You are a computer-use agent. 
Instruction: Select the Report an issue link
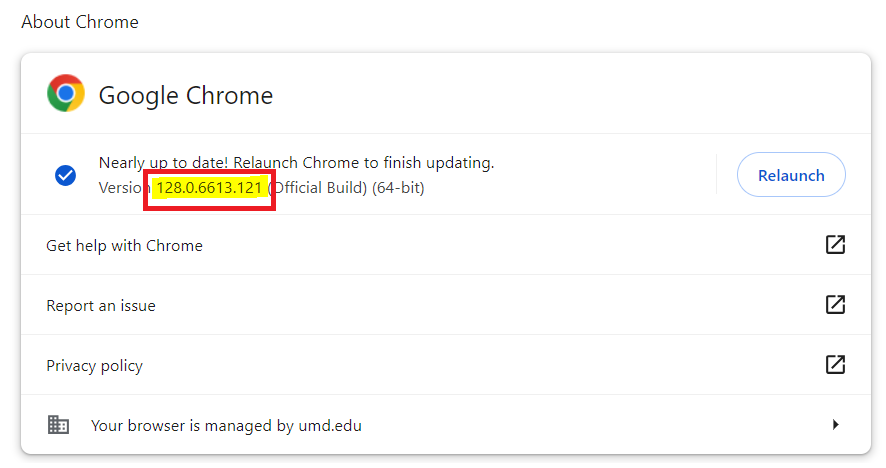pyautogui.click(x=101, y=306)
